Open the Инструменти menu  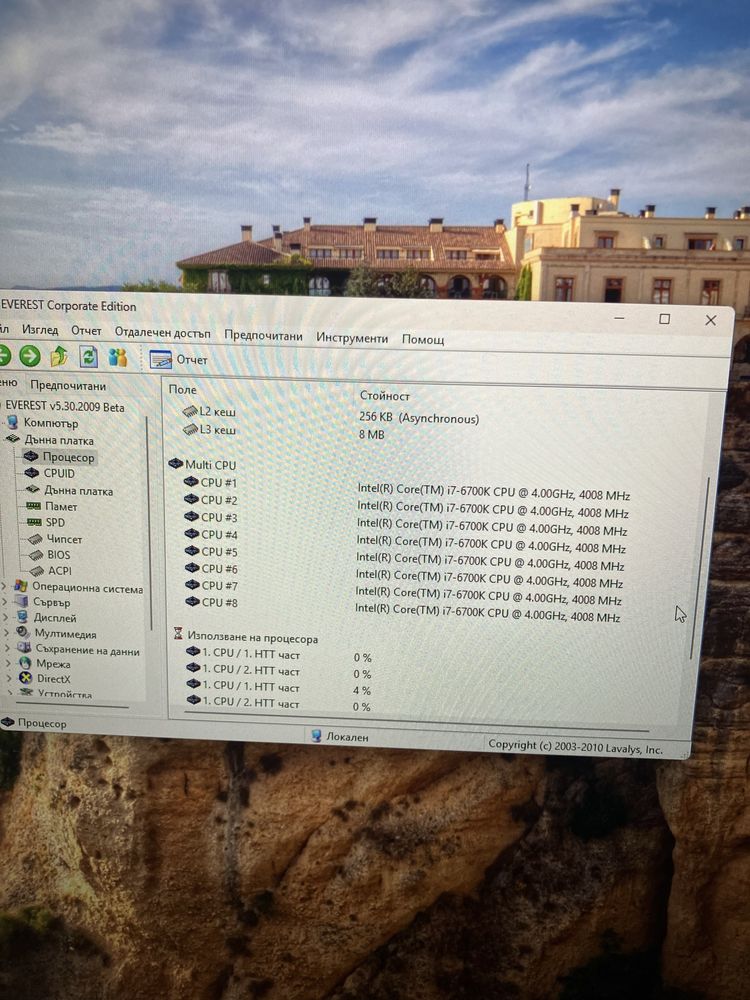coord(352,338)
